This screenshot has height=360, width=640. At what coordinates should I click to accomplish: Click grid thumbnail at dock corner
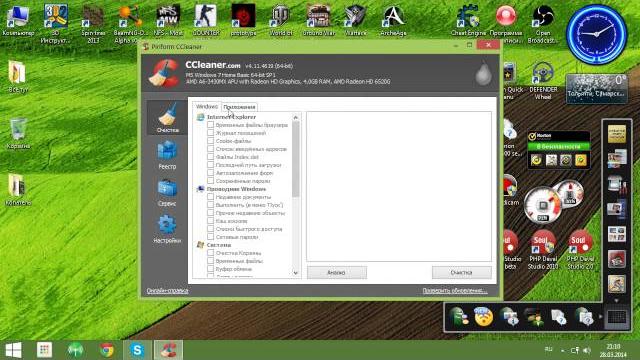coord(616,316)
